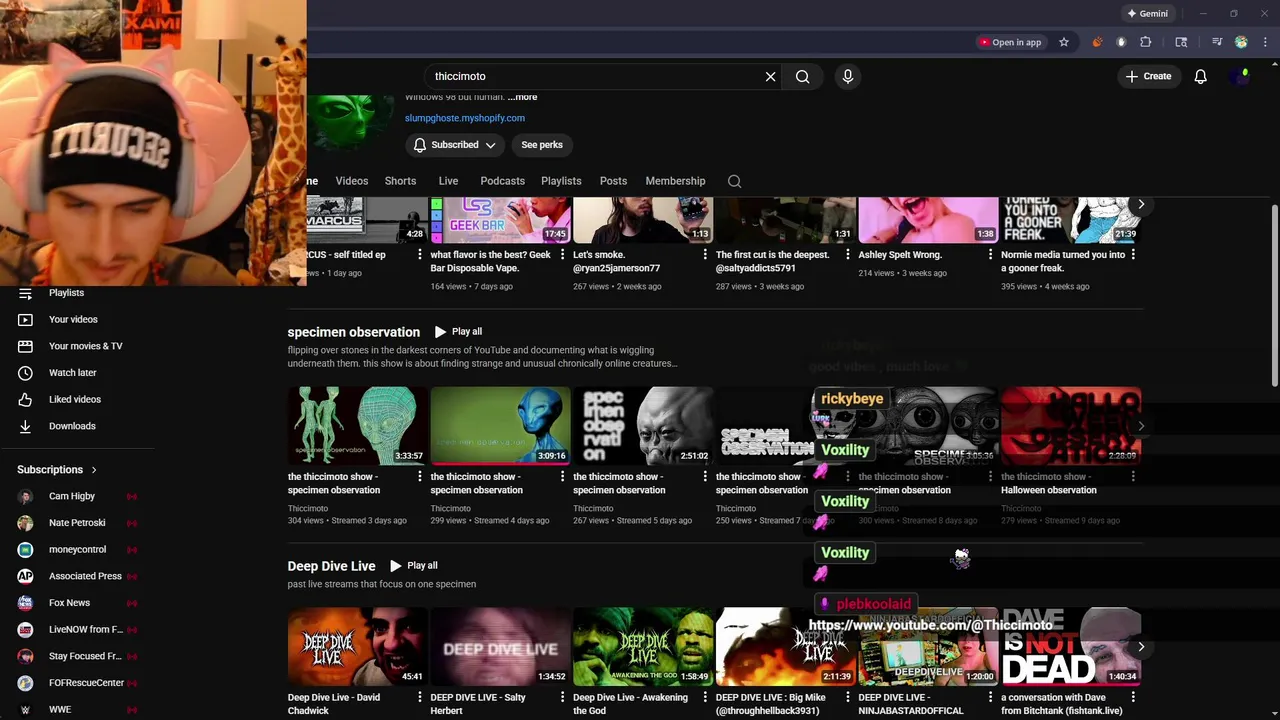Switch to the Shorts tab
The height and width of the screenshot is (720, 1280).
pos(400,181)
